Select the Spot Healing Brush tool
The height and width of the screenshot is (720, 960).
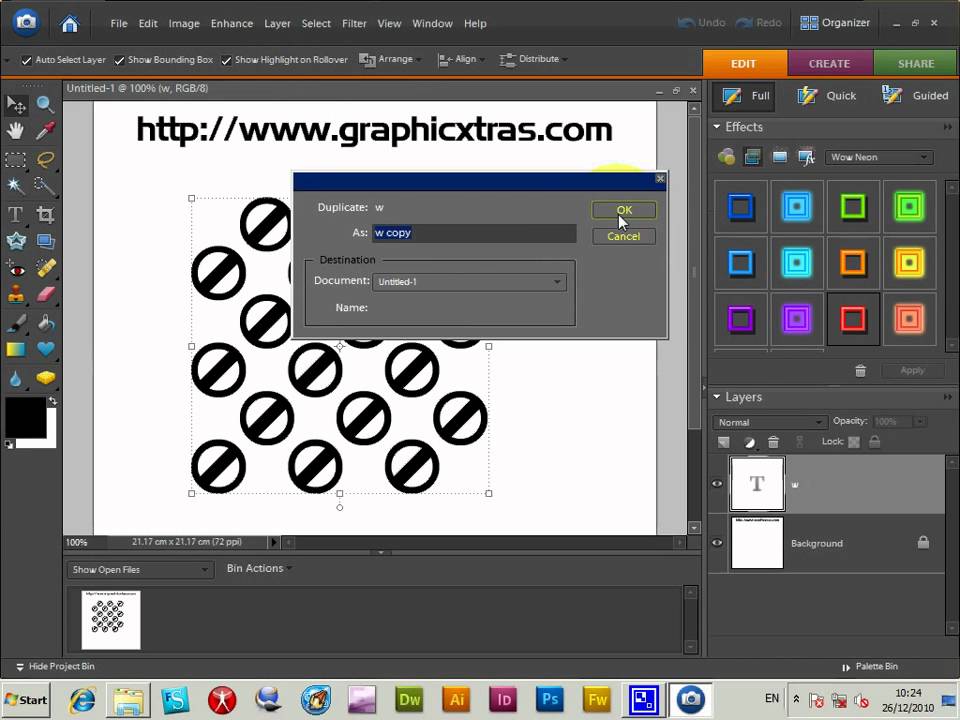[x=45, y=268]
